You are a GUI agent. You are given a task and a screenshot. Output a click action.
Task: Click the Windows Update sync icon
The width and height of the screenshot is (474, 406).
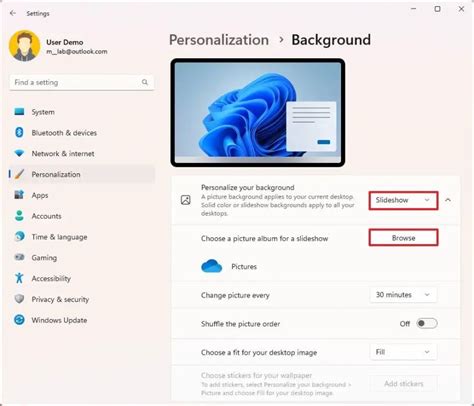[x=19, y=320]
